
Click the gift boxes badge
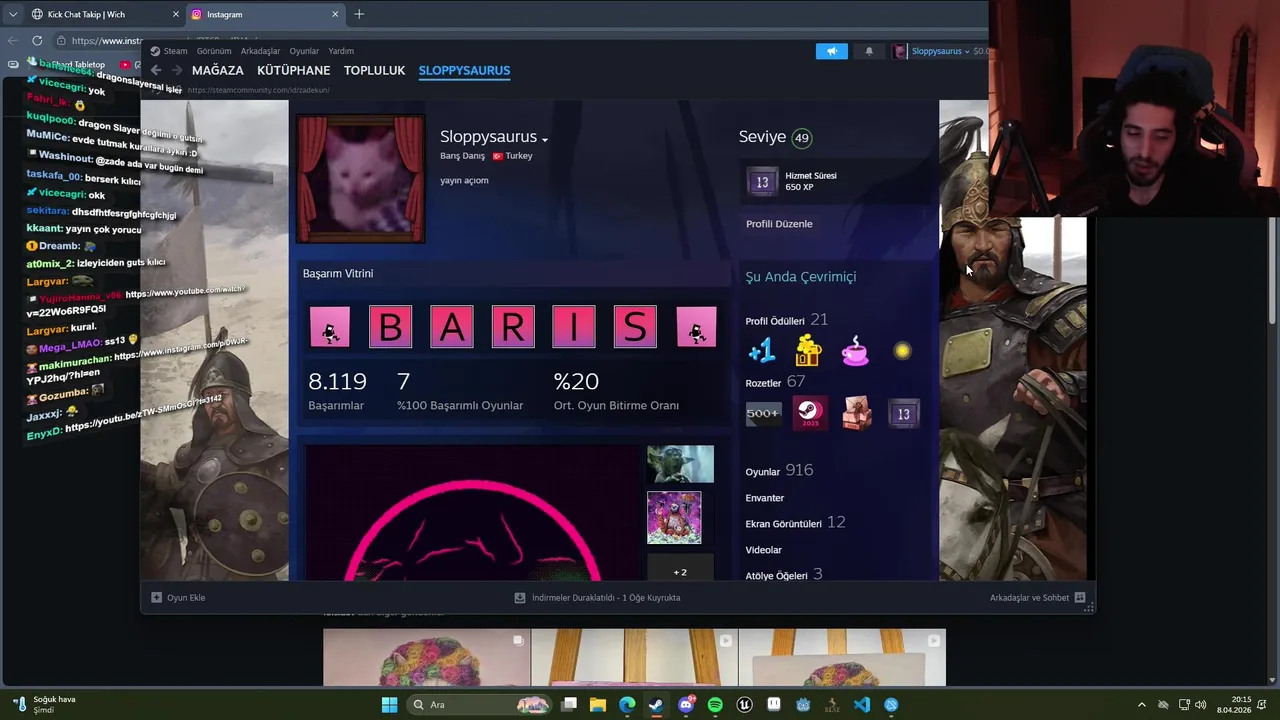point(857,413)
